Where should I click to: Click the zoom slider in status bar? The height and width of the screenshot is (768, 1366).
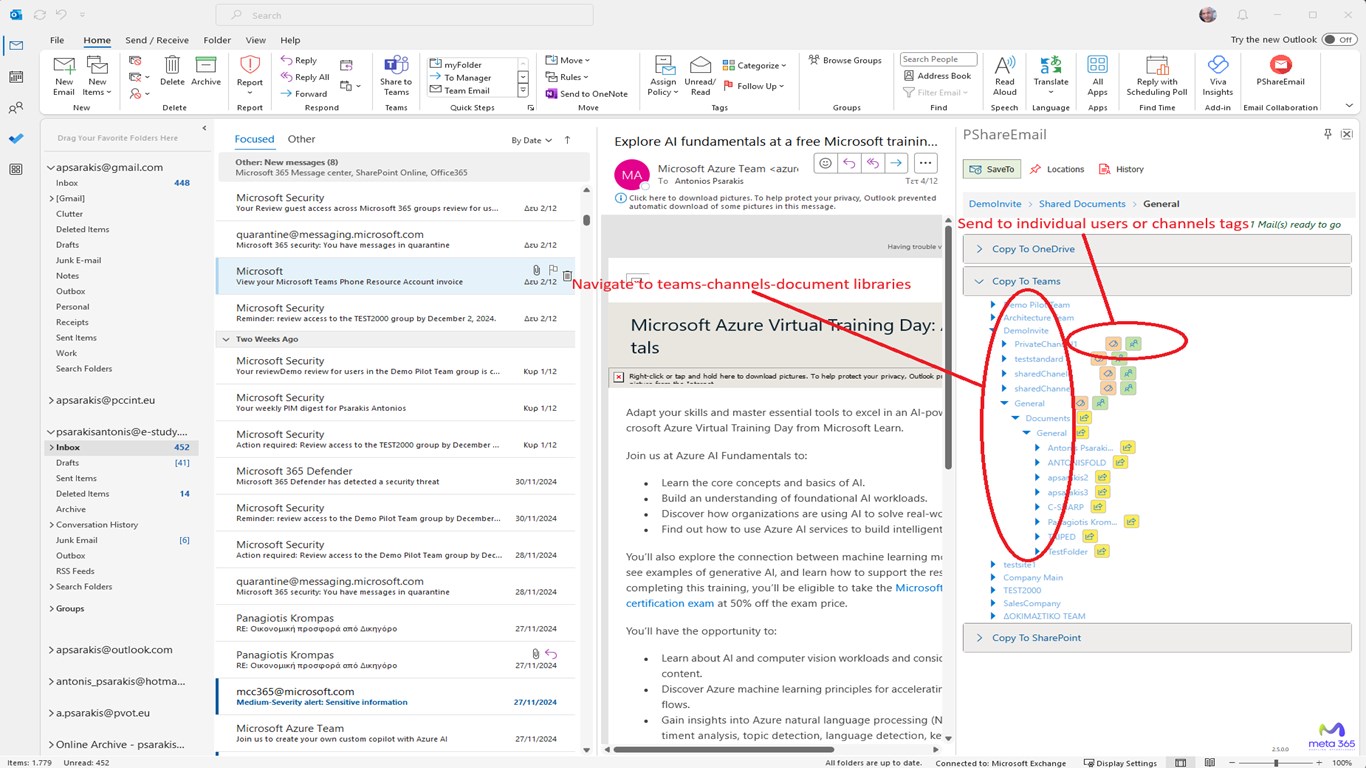tap(1276, 763)
